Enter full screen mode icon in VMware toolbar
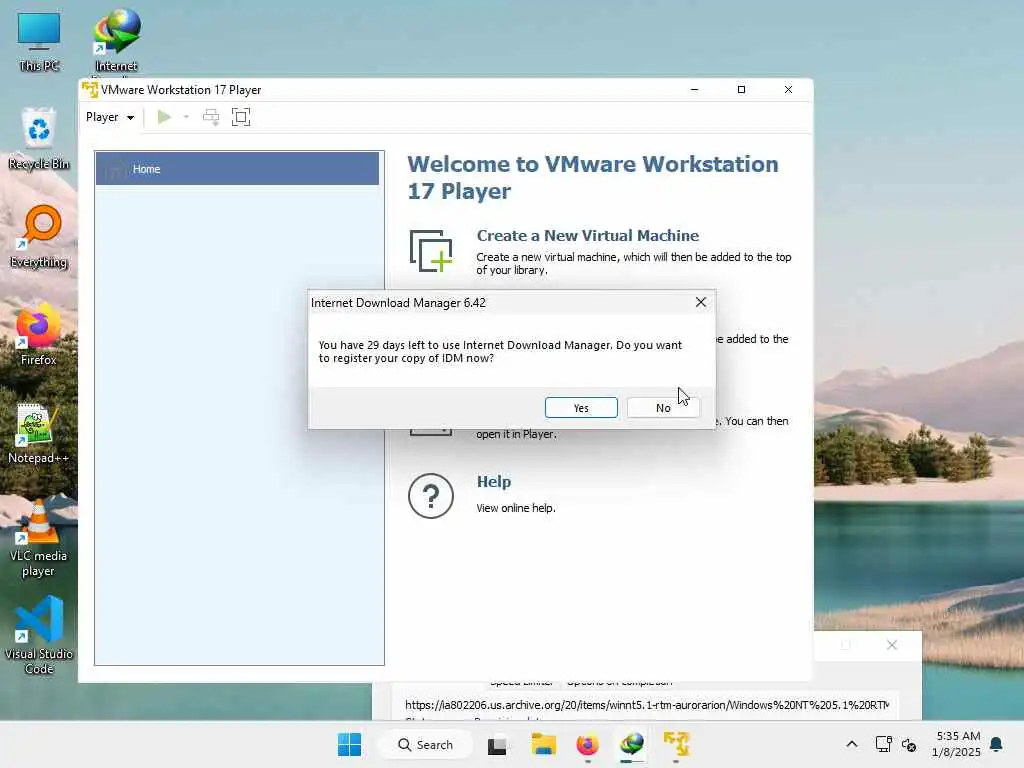The height and width of the screenshot is (768, 1024). (x=241, y=117)
